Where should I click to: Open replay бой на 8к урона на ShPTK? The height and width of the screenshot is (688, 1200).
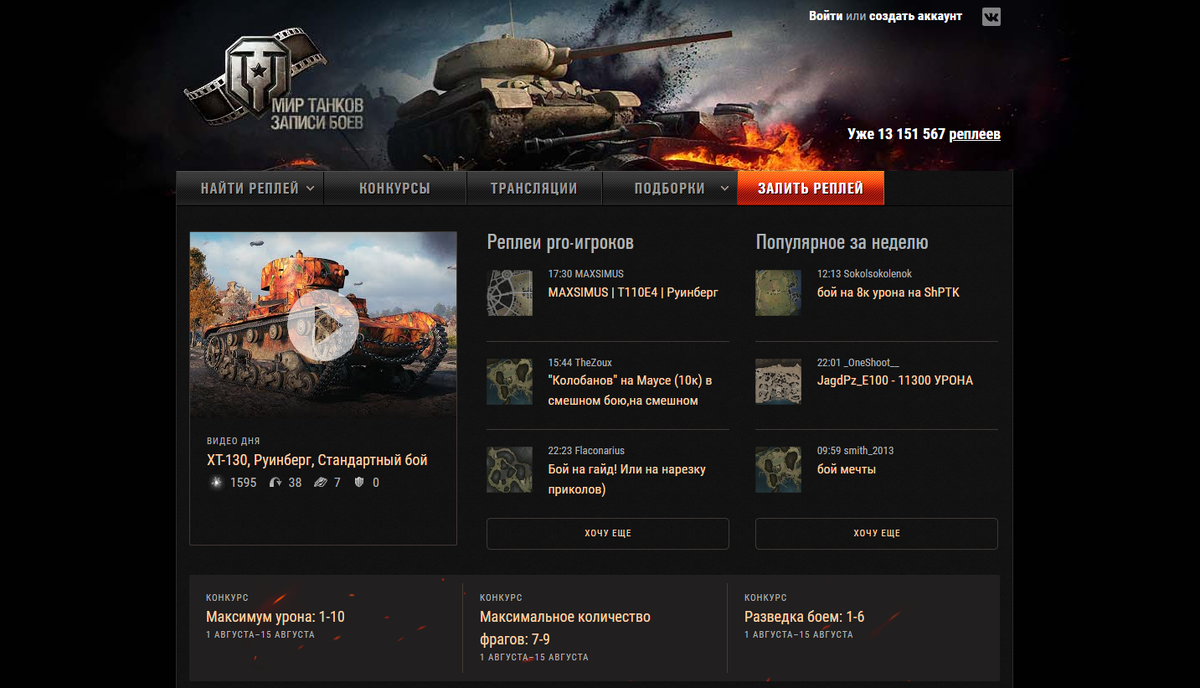[x=888, y=292]
